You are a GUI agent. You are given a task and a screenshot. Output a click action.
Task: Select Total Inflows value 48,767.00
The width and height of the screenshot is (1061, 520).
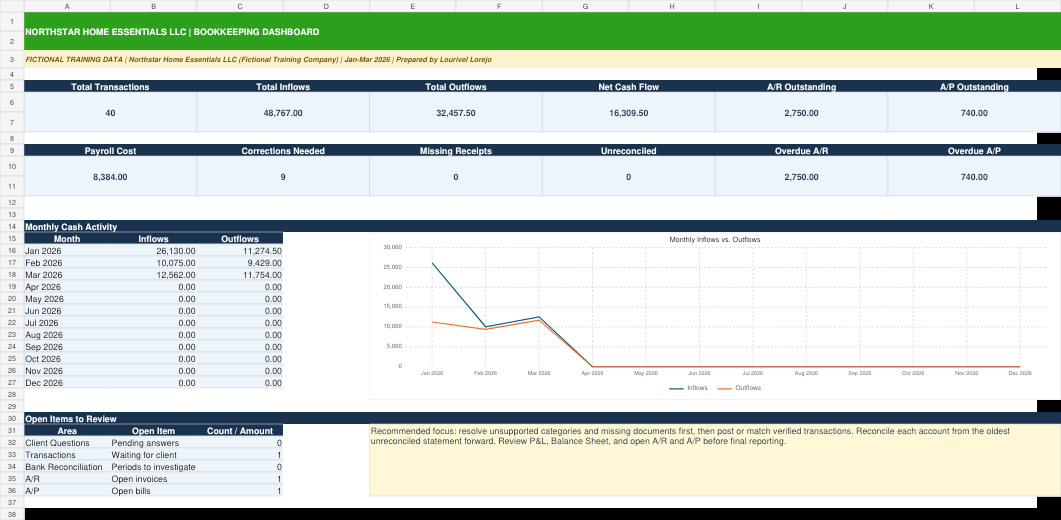(283, 112)
